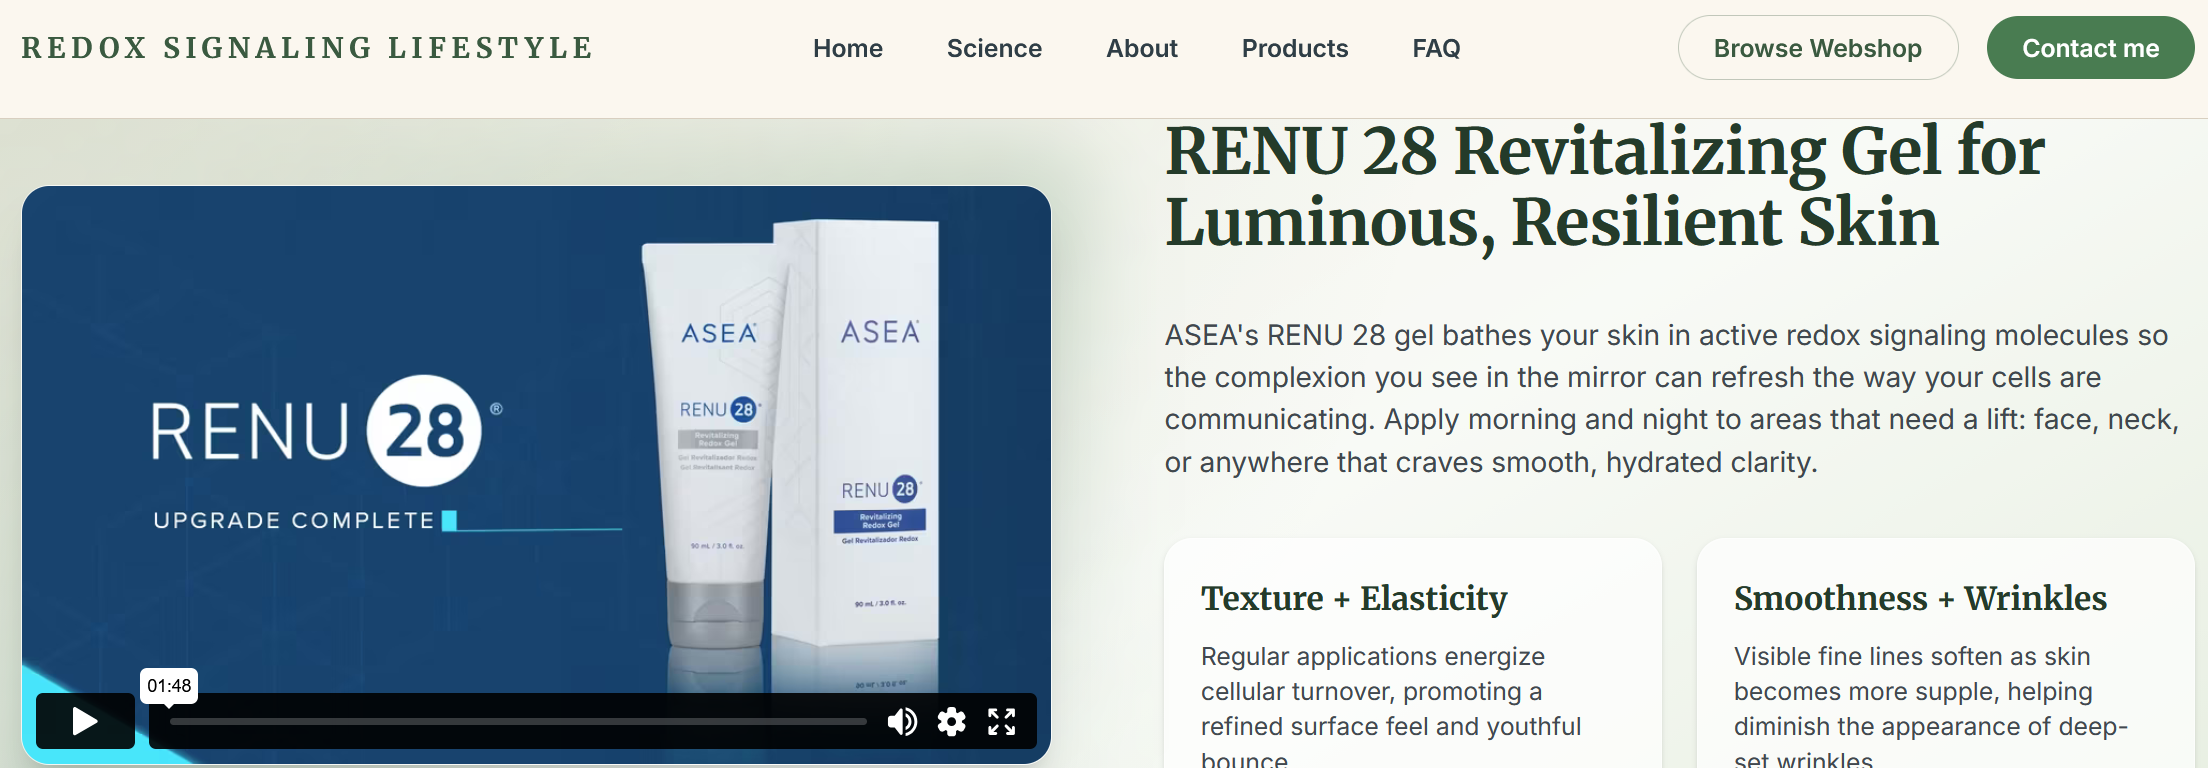2208x768 pixels.
Task: Click the Browse Webshop button
Action: (1818, 48)
